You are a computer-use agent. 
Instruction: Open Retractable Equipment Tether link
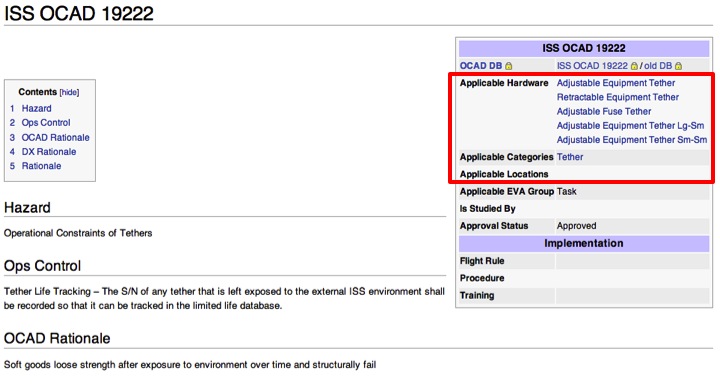(618, 97)
